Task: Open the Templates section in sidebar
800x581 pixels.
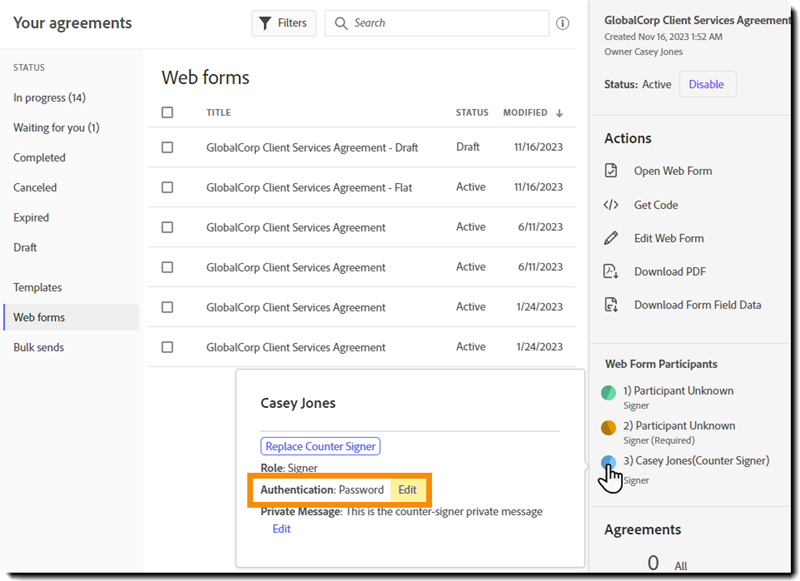Action: [x=37, y=288]
